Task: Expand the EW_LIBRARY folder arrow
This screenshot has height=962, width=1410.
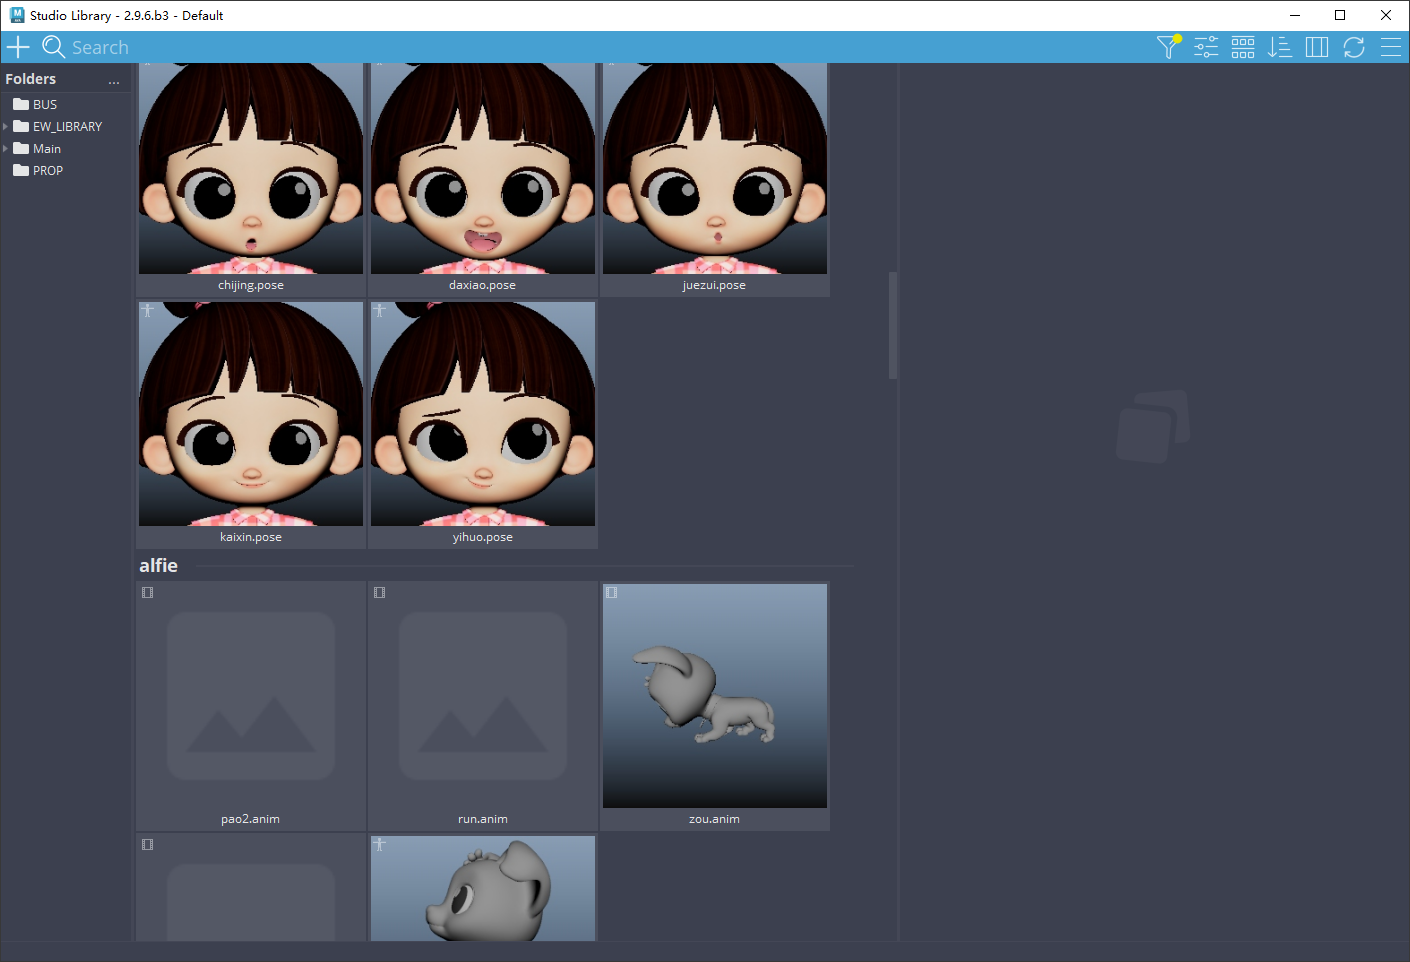Action: pos(6,126)
